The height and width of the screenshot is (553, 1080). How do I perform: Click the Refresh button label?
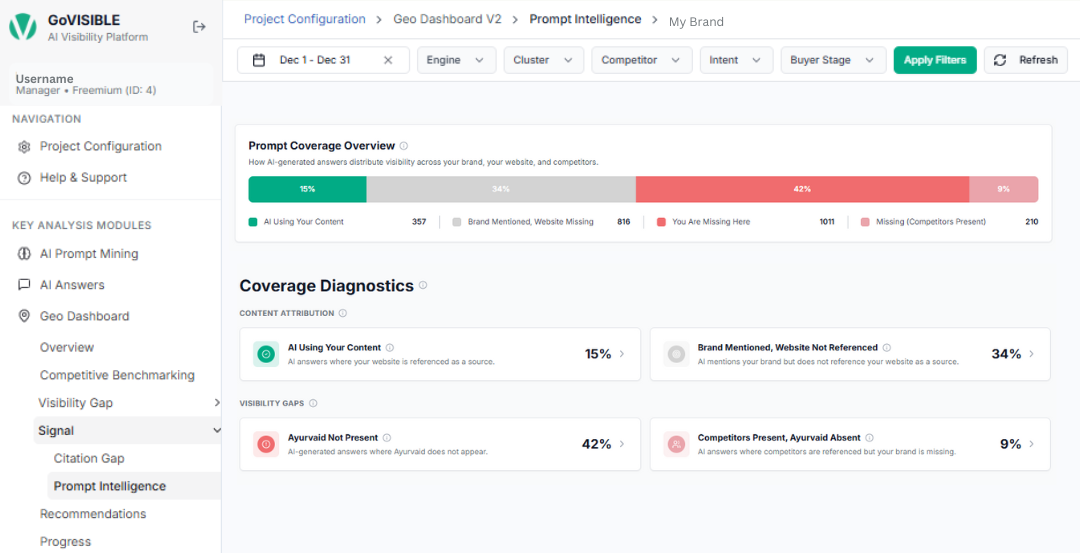(x=1038, y=61)
